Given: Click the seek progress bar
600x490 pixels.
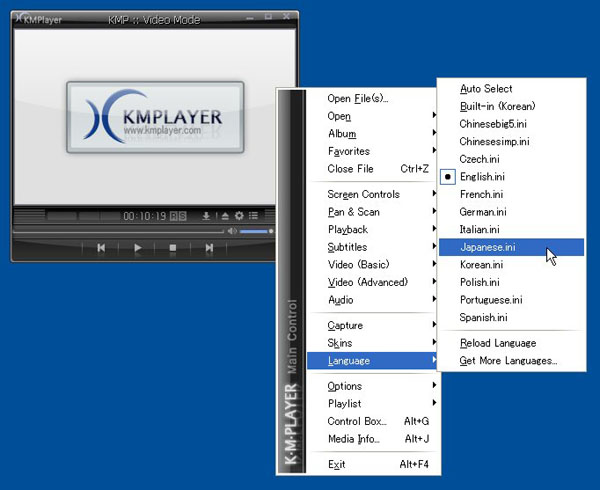Looking at the screenshot, I should 119,231.
